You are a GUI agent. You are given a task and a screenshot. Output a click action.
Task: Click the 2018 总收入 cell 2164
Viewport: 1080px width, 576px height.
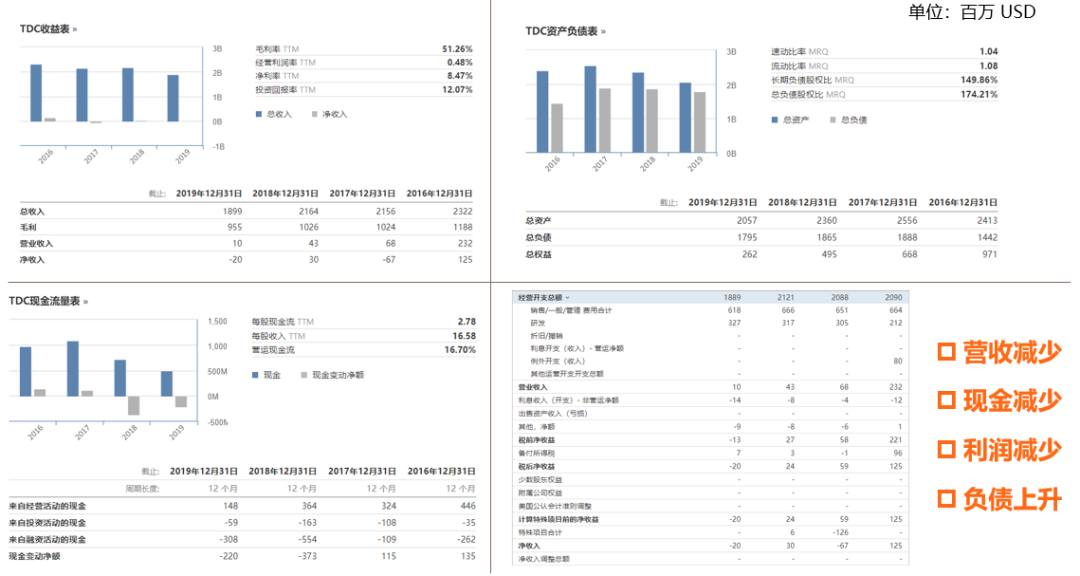pos(309,212)
